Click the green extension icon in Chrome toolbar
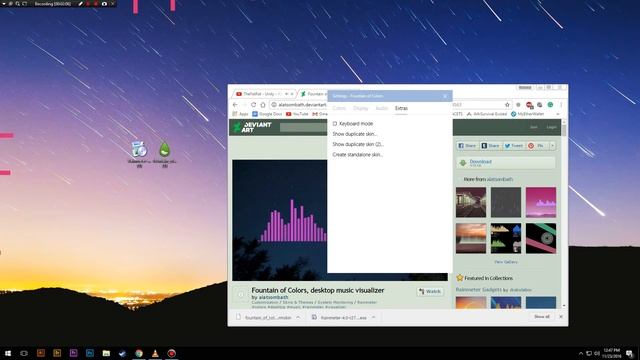The height and width of the screenshot is (360, 640). [550, 105]
